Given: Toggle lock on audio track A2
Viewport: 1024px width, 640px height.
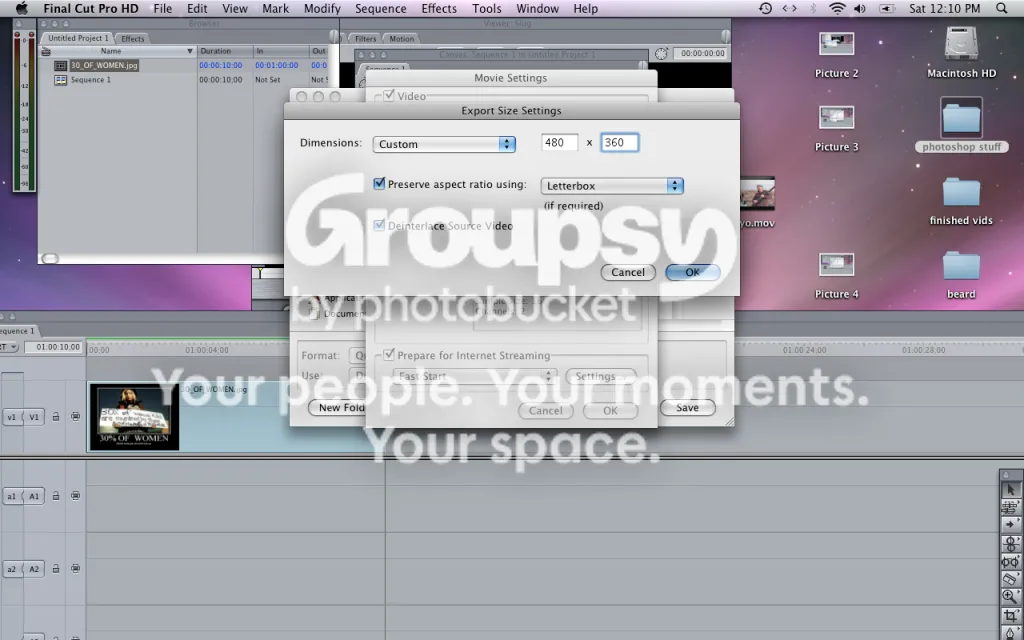Looking at the screenshot, I should coord(56,569).
